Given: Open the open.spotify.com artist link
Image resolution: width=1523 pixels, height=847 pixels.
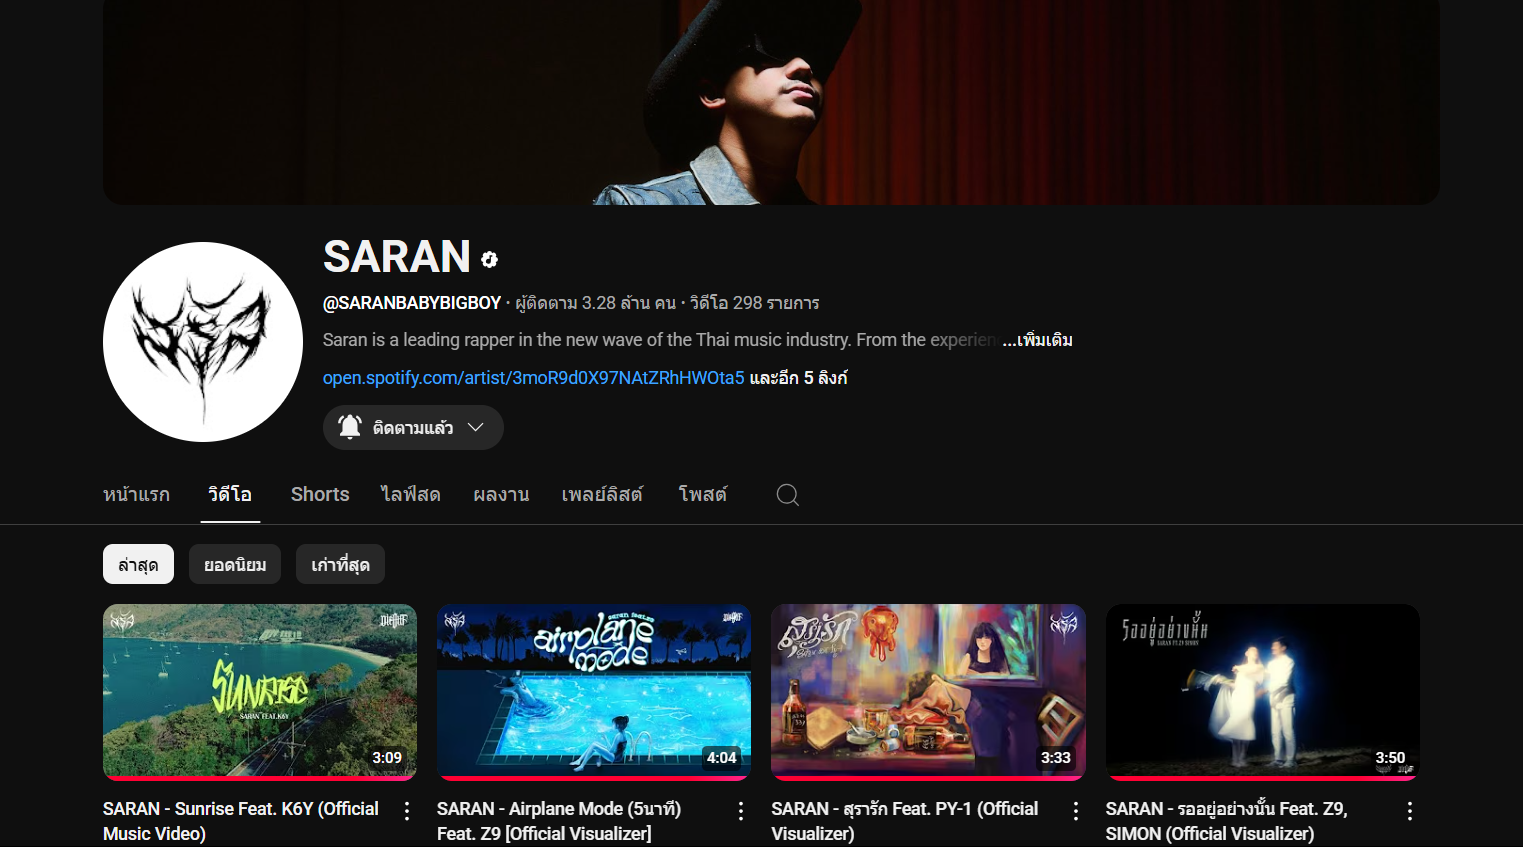Looking at the screenshot, I should tap(534, 378).
